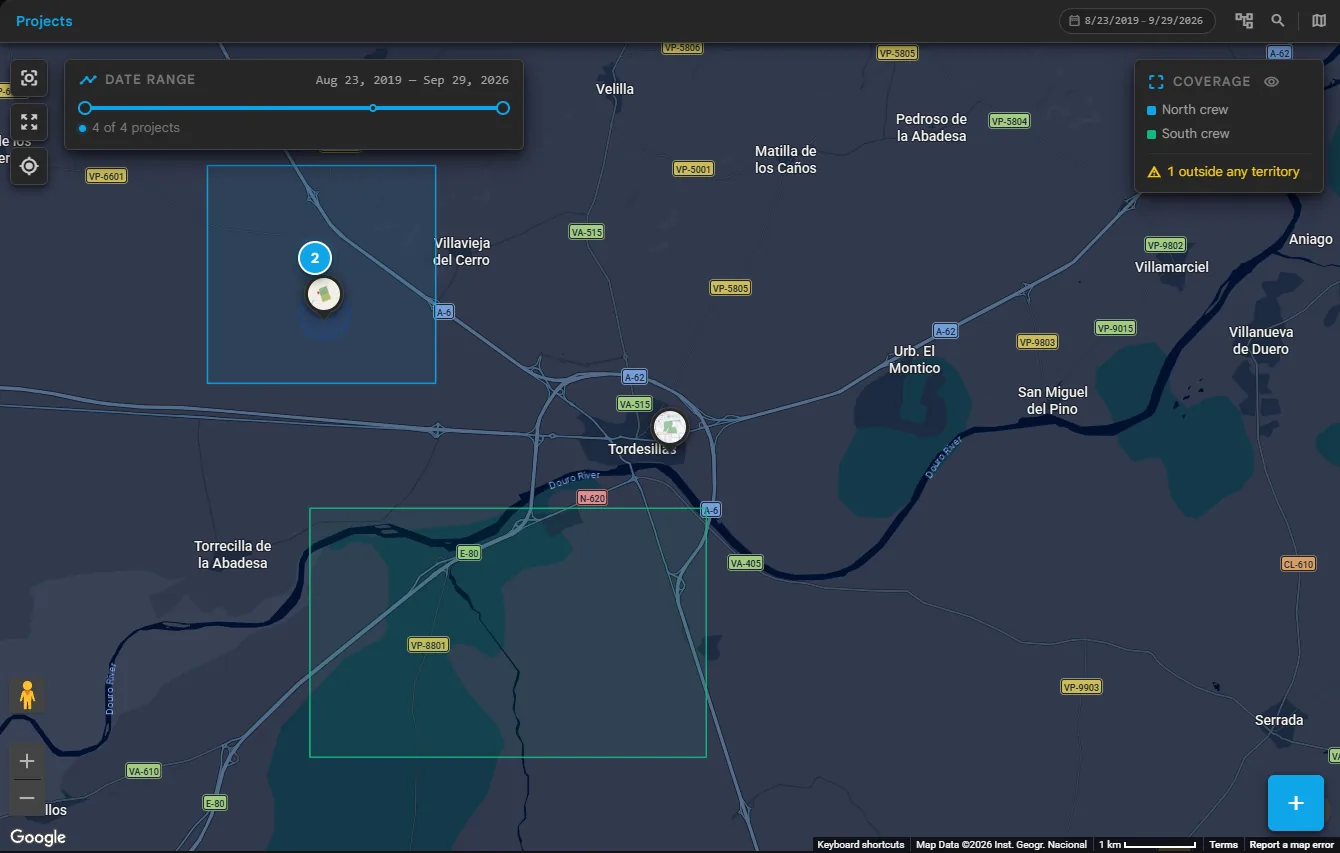Go to the Projects page link
Image resolution: width=1340 pixels, height=853 pixels.
tap(44, 21)
